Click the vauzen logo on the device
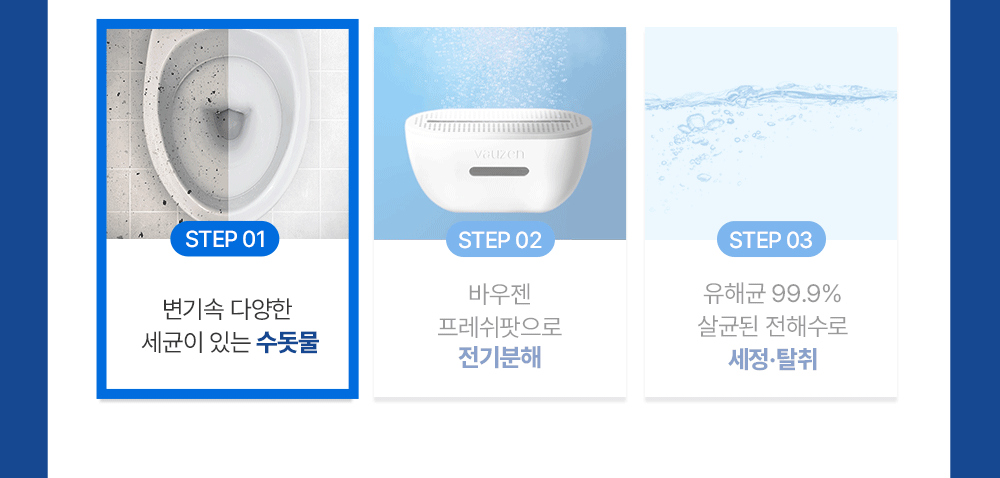The width and height of the screenshot is (1000, 478). [499, 154]
